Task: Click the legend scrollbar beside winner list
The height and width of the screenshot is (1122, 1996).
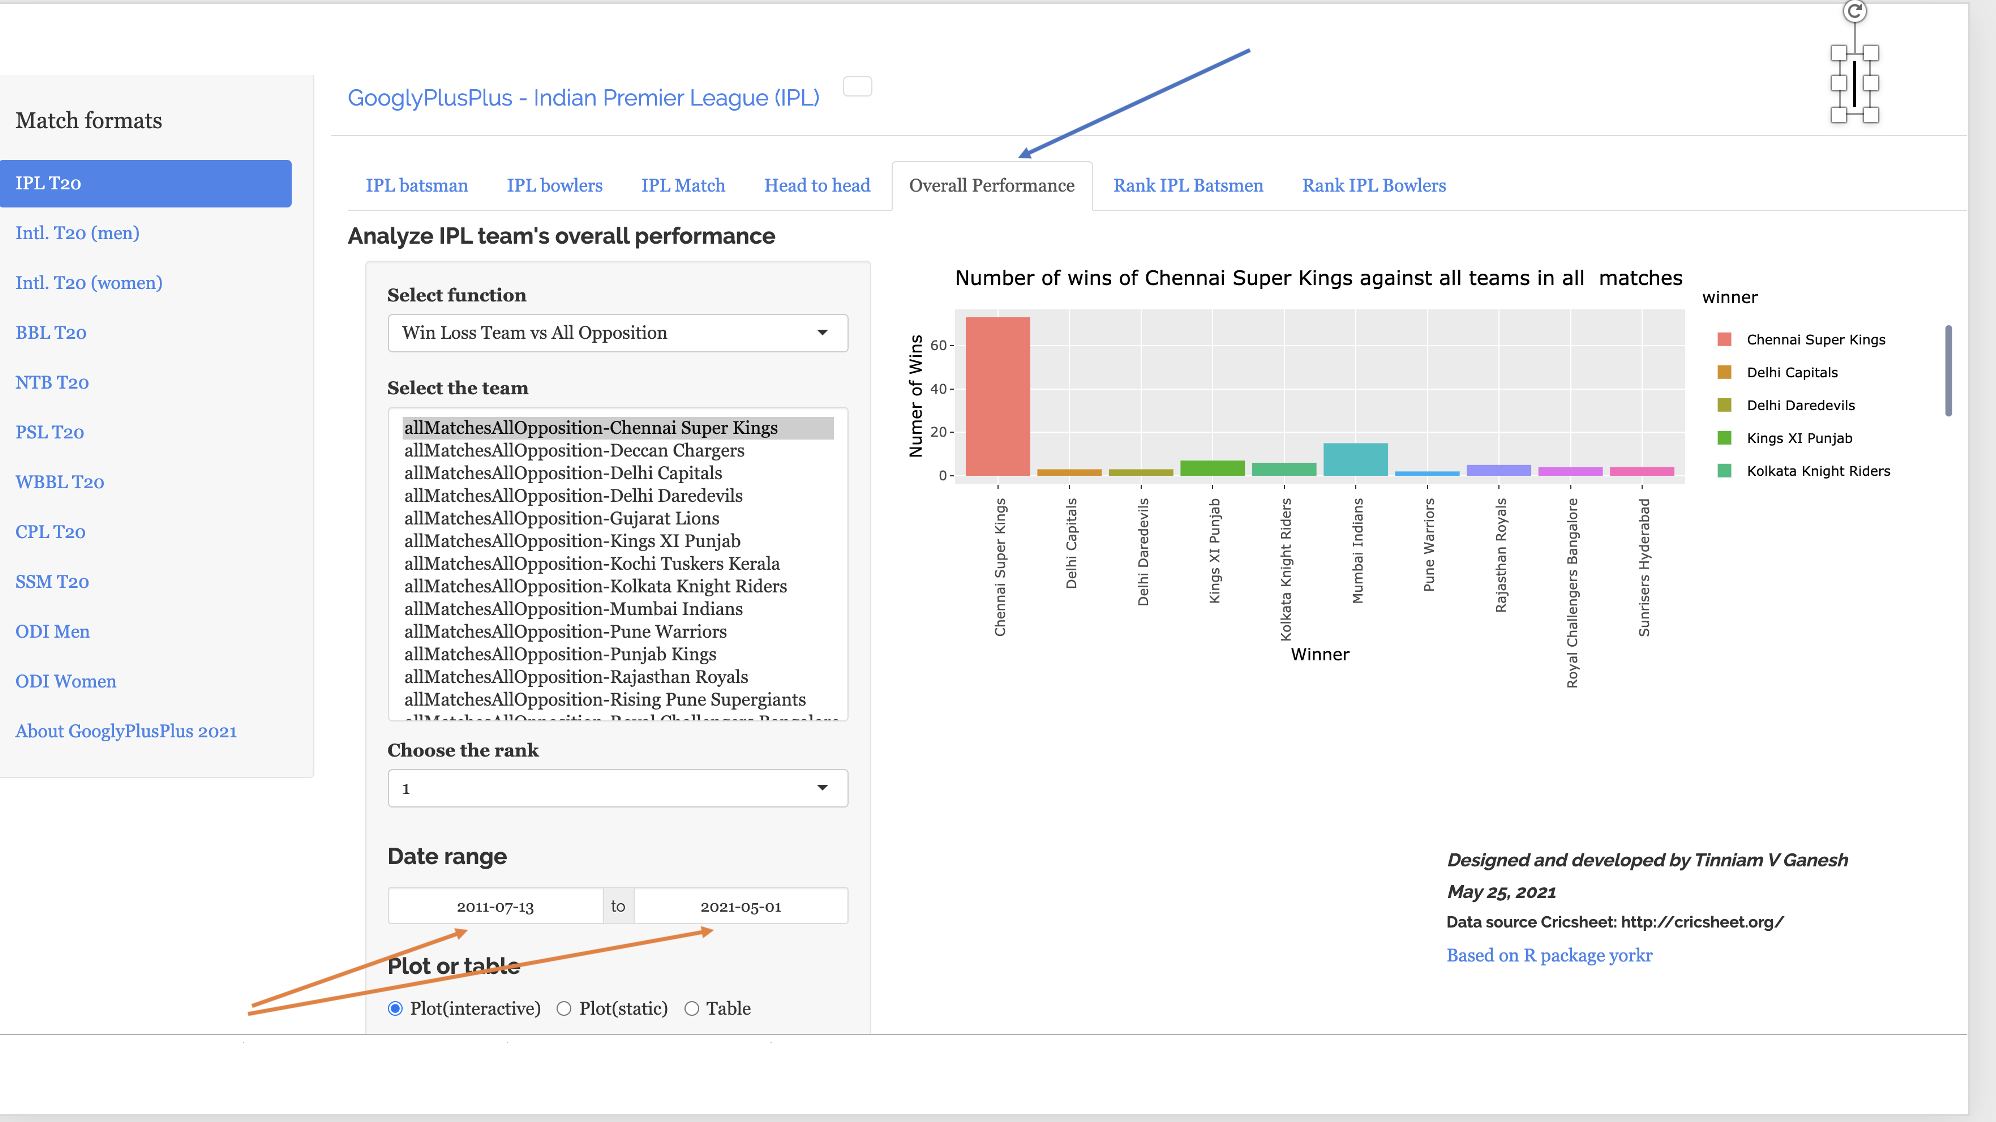Action: click(1948, 370)
